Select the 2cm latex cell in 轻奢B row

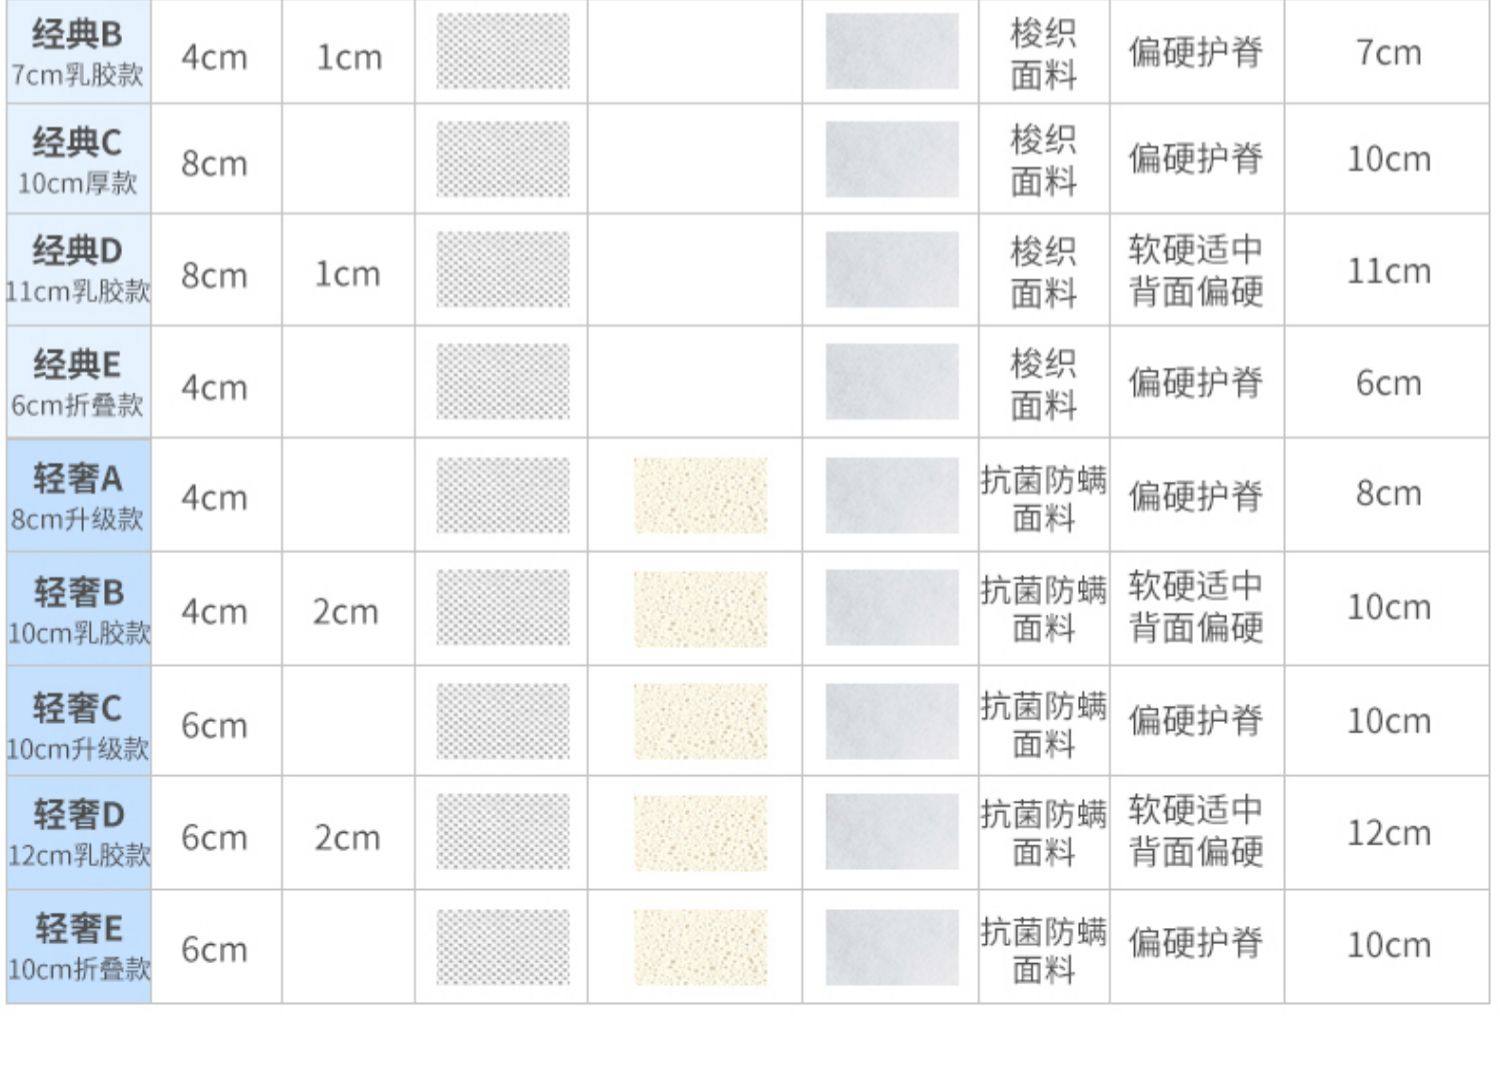tap(346, 611)
